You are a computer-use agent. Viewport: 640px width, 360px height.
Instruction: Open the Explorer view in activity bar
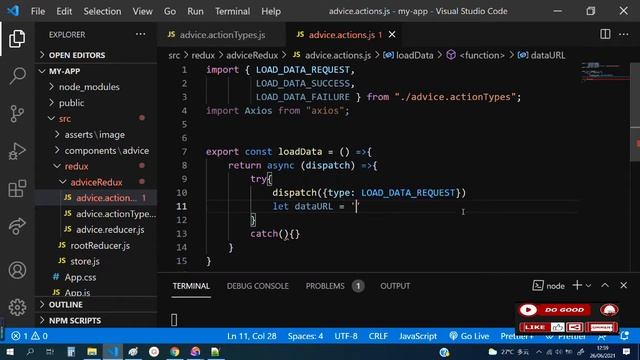[17, 38]
